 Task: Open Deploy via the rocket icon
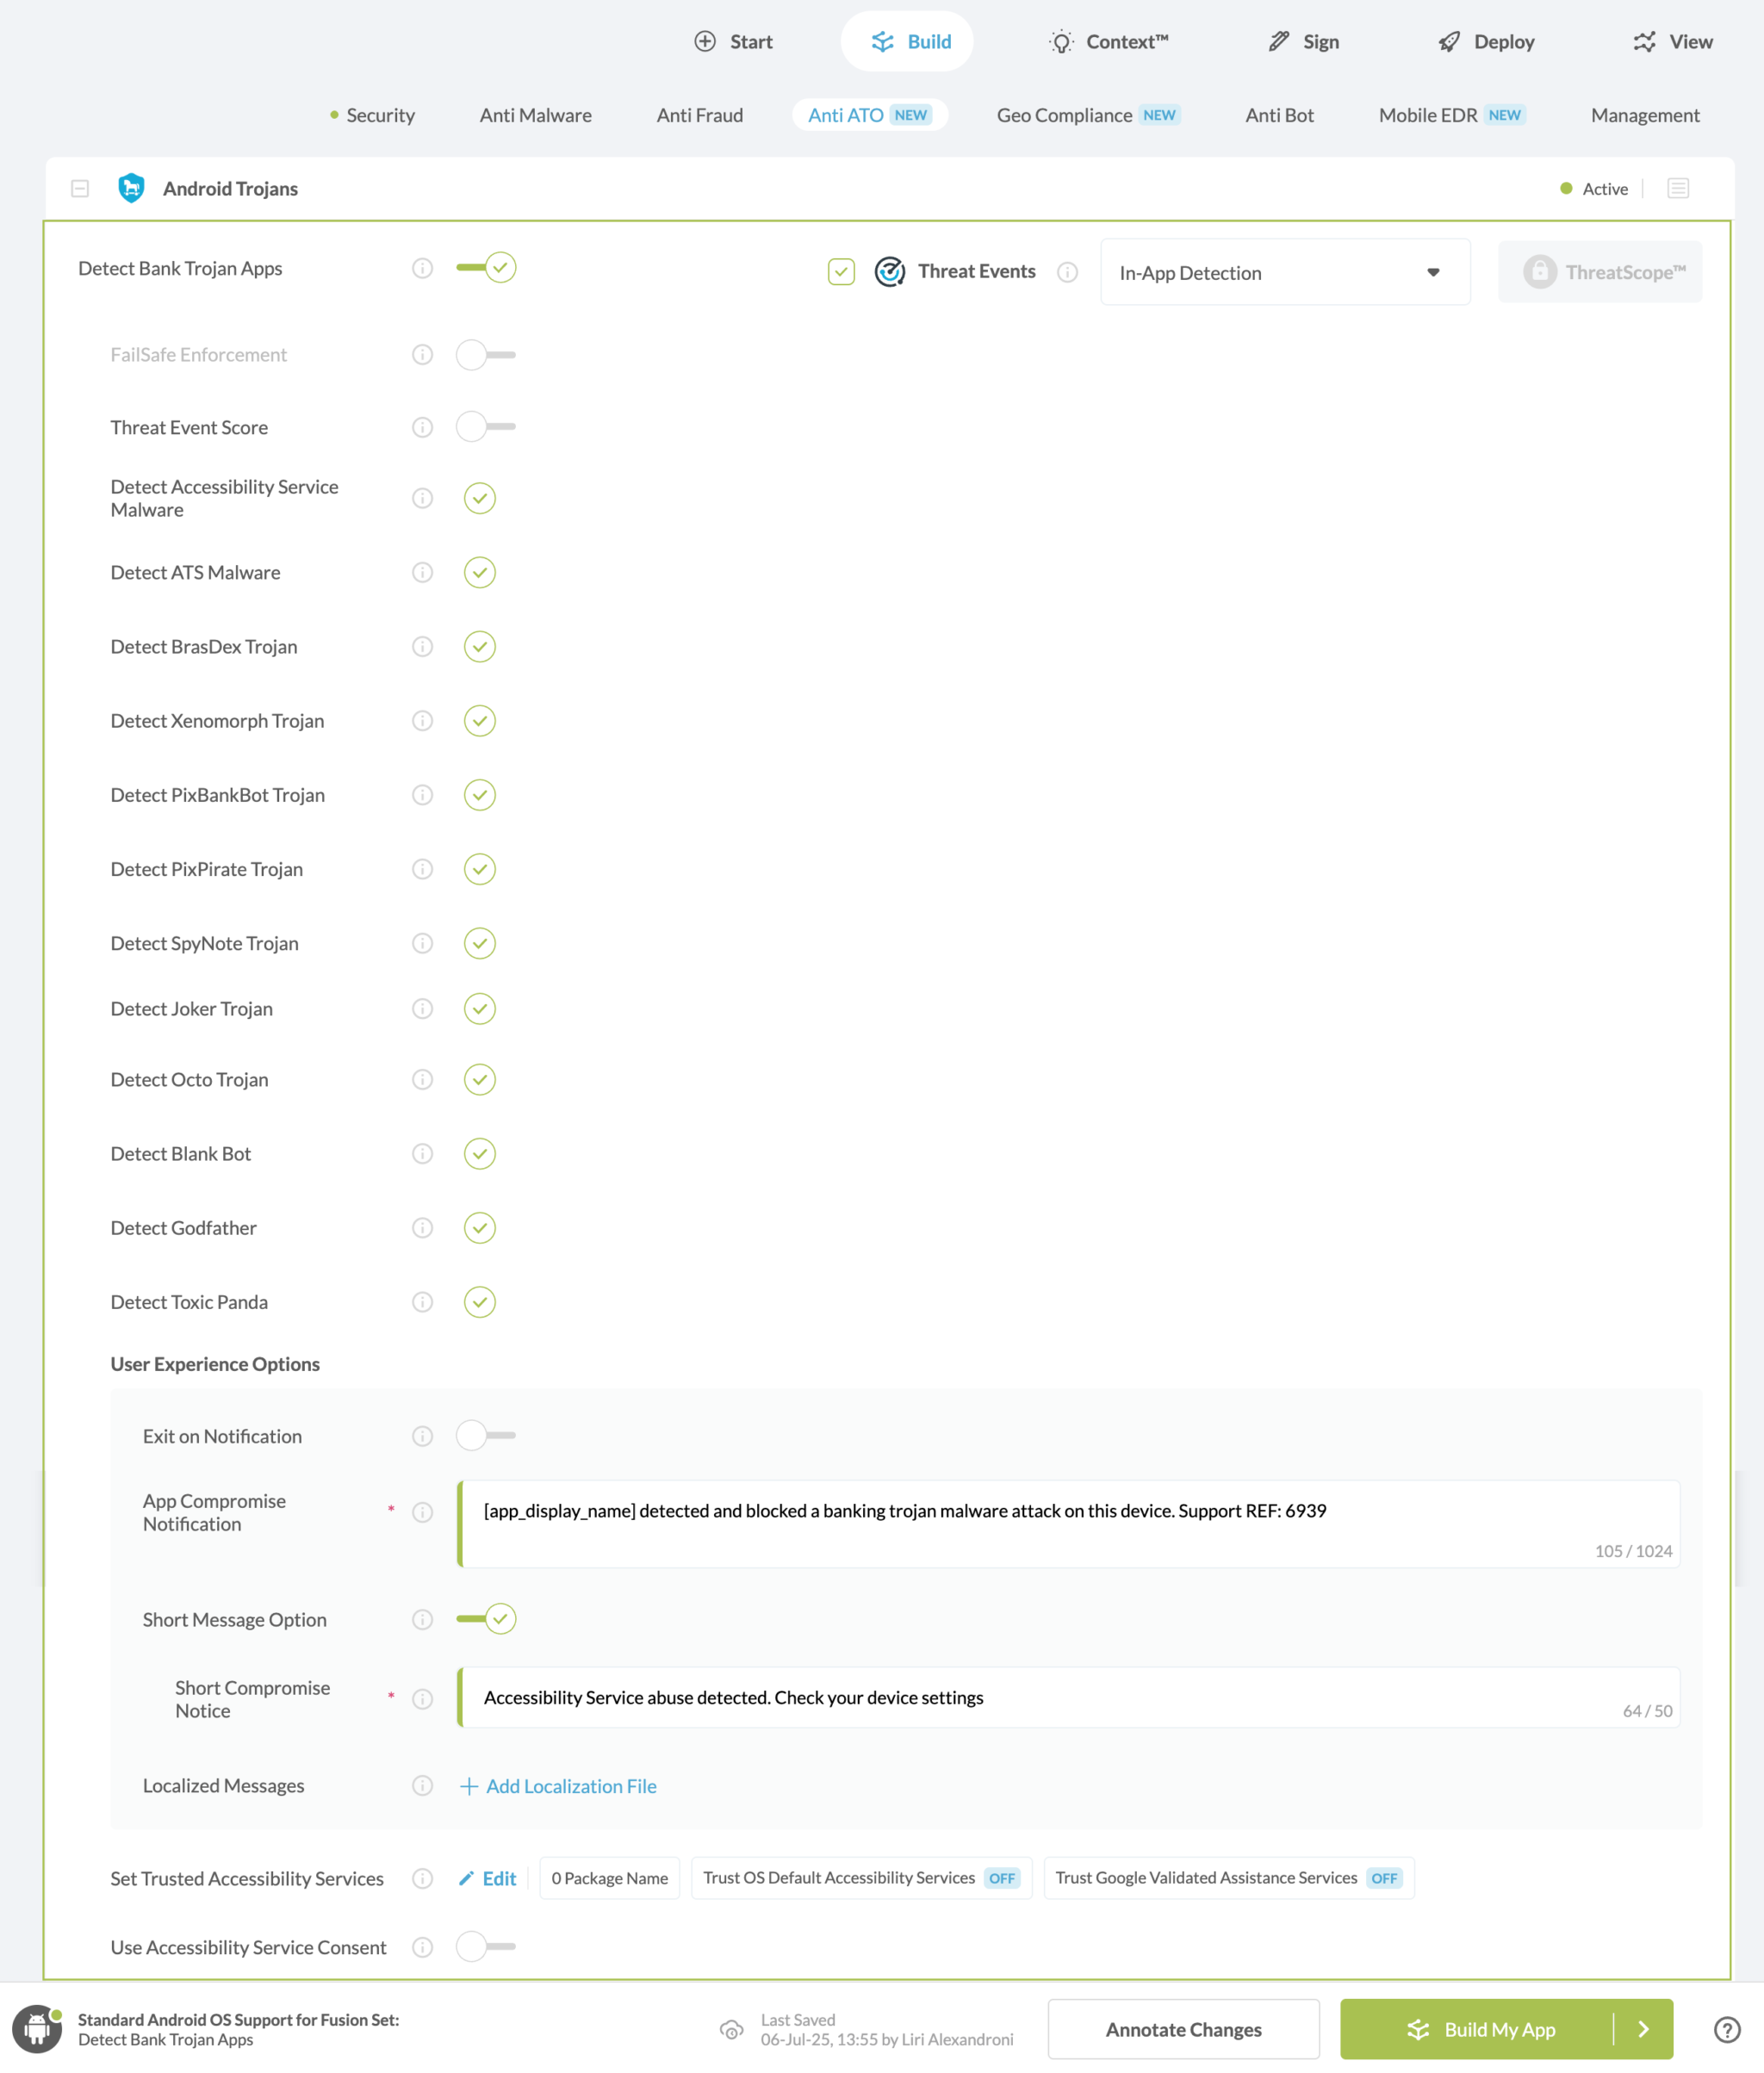1449,41
